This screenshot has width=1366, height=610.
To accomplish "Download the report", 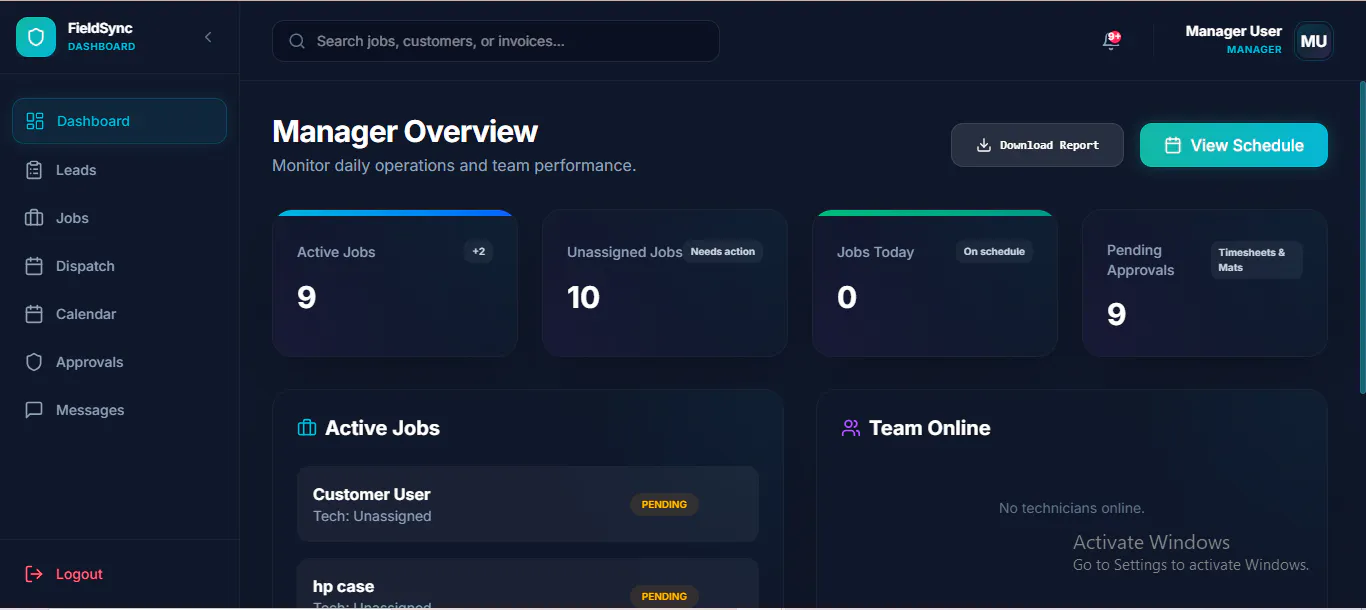I will click(x=1037, y=145).
